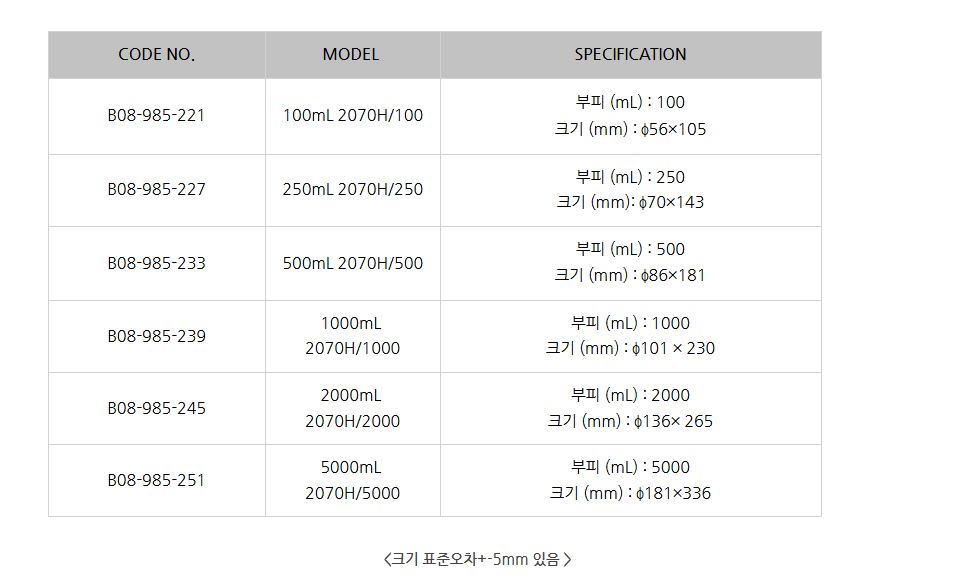954x585 pixels.
Task: Click the 2000mL 2070H/2000 model cell
Action: pos(352,408)
